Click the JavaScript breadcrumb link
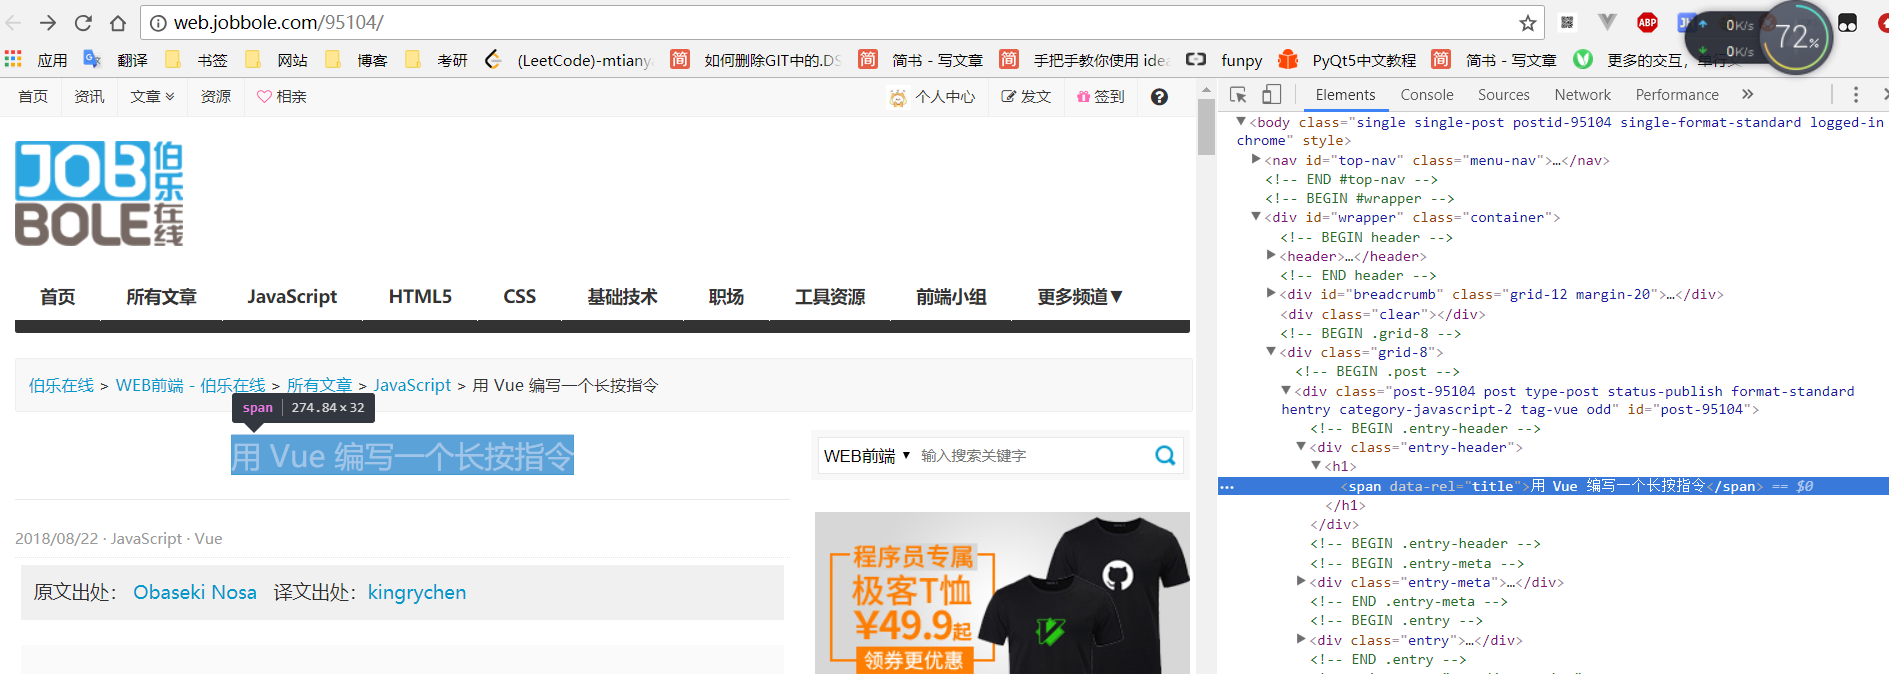Viewport: 1889px width, 674px height. (x=412, y=386)
